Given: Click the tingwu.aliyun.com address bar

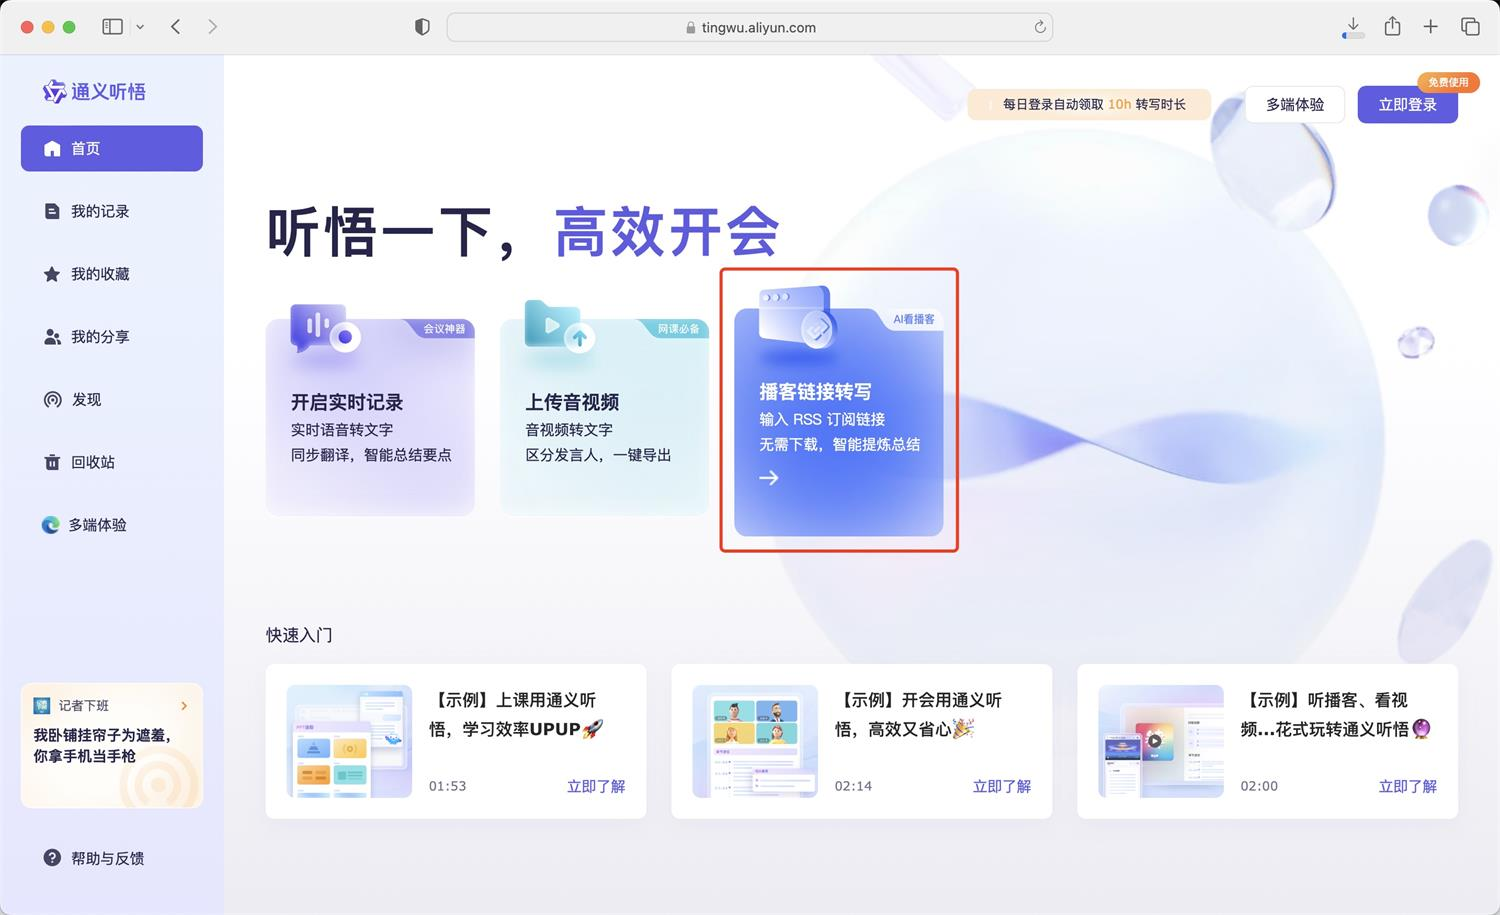Looking at the screenshot, I should tap(750, 27).
